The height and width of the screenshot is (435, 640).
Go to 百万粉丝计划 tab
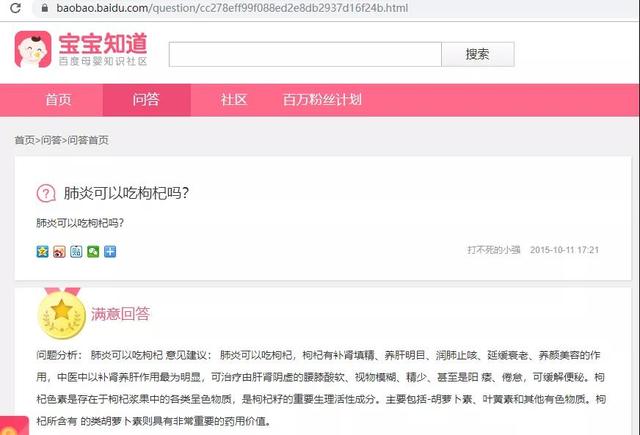point(322,100)
